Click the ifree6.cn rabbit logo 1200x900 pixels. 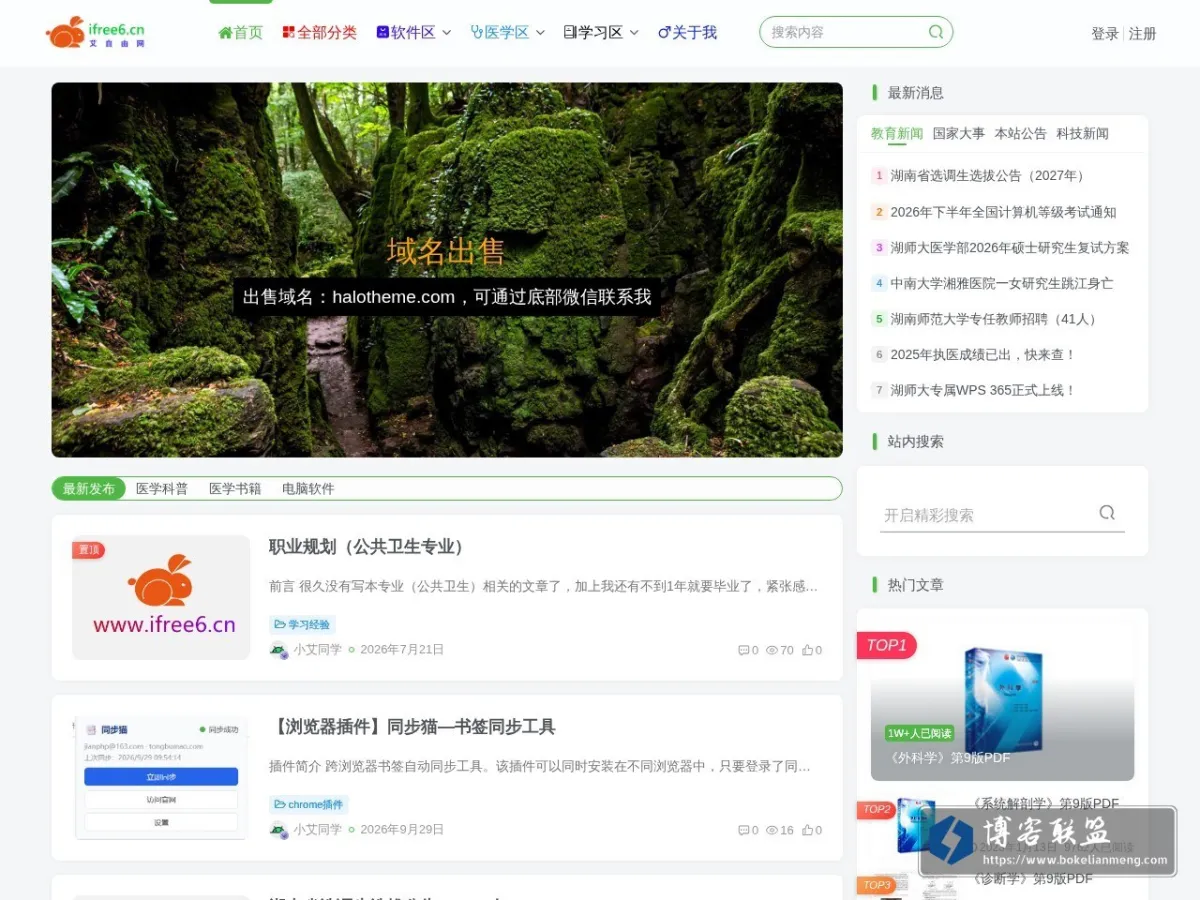[95, 32]
